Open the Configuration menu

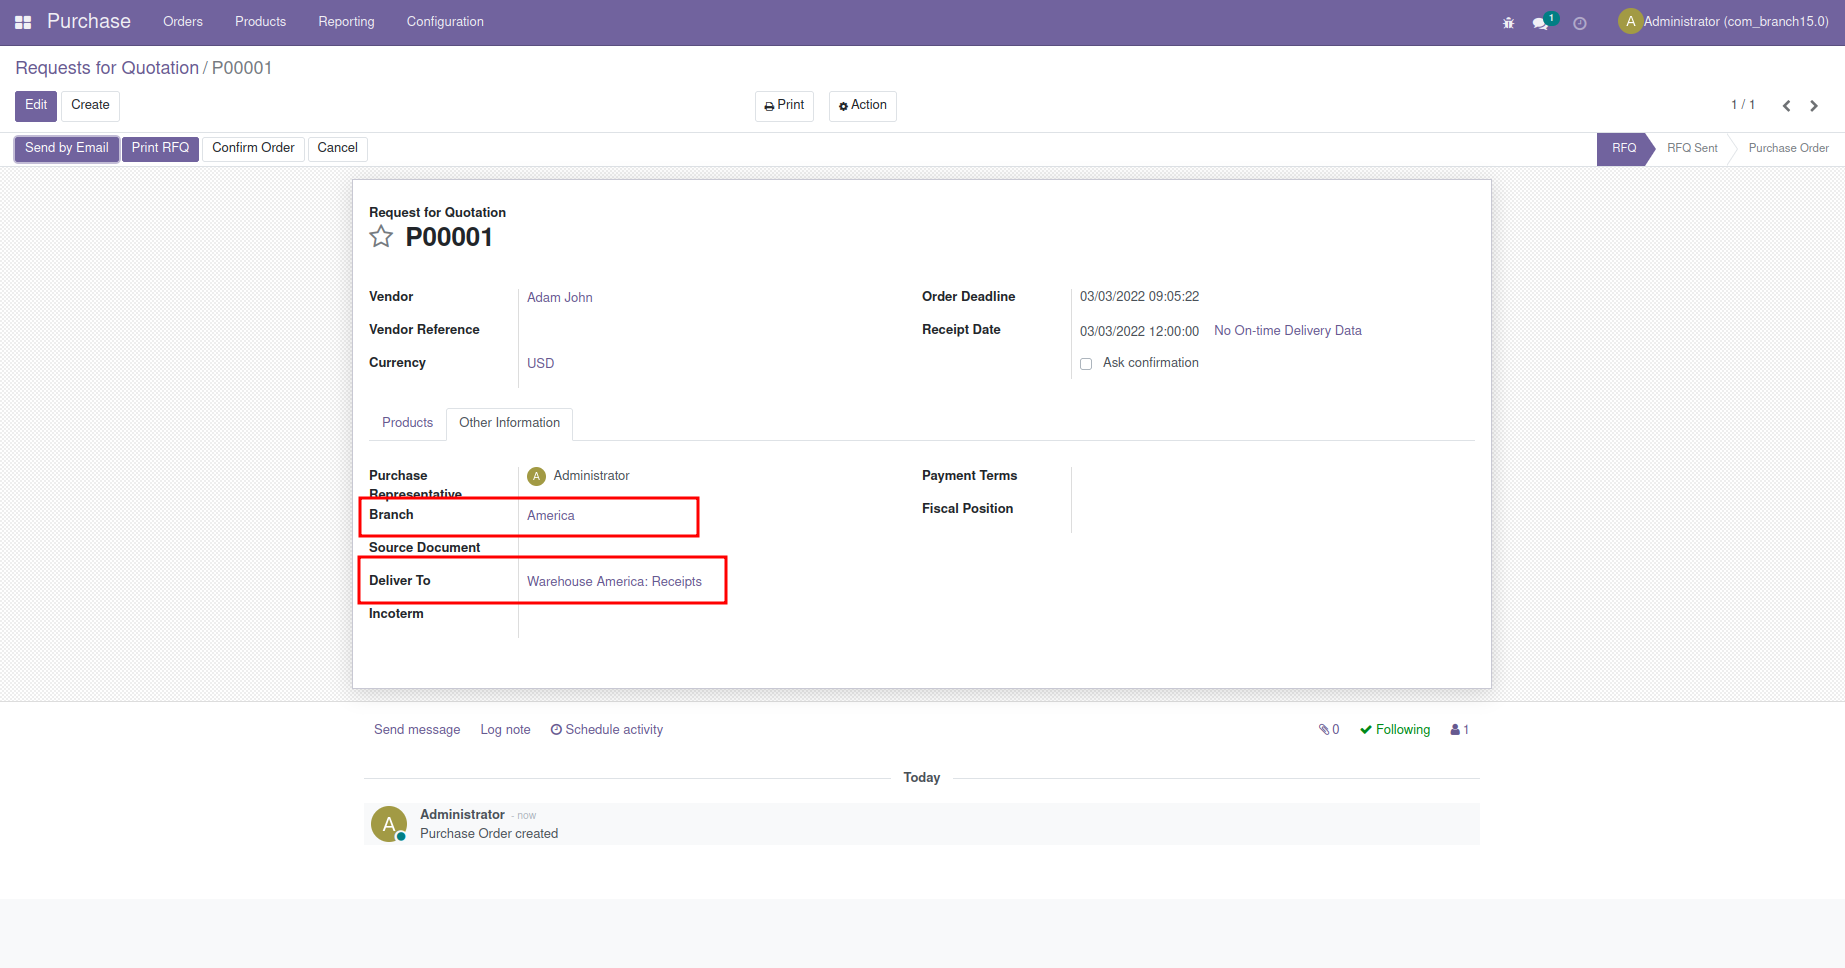coord(445,22)
